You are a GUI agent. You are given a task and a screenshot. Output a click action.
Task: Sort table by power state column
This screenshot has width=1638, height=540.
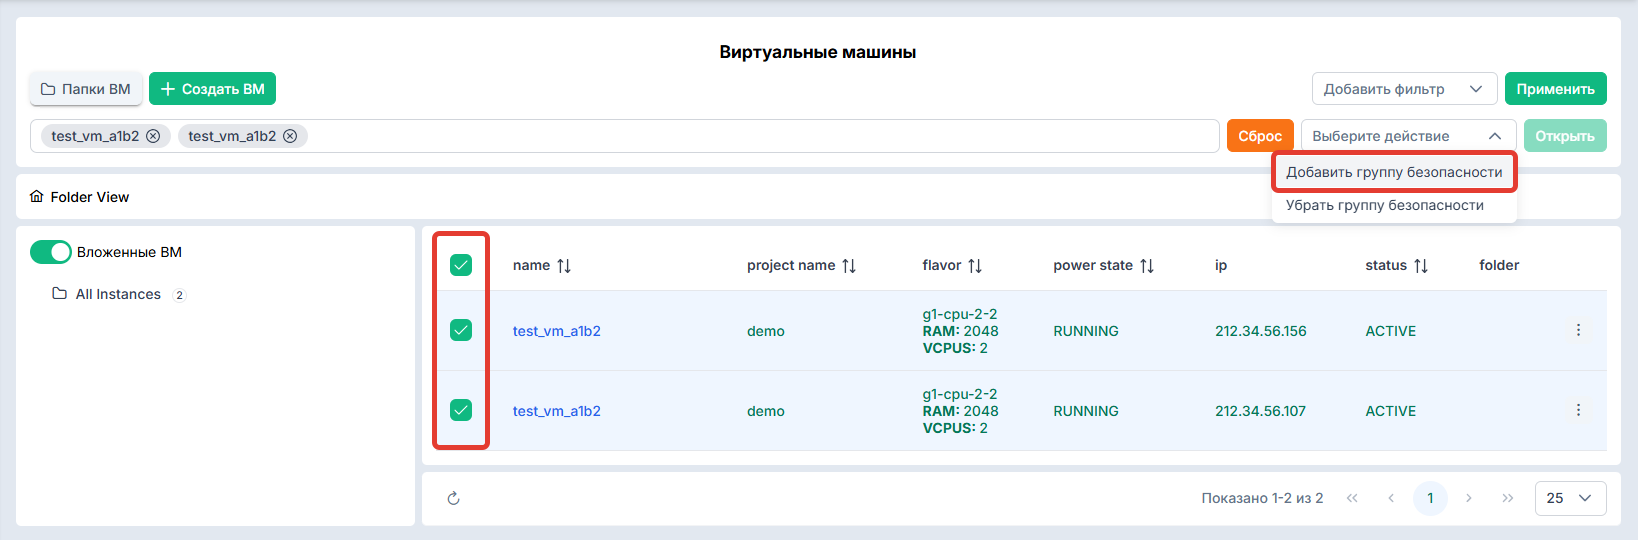[1147, 265]
